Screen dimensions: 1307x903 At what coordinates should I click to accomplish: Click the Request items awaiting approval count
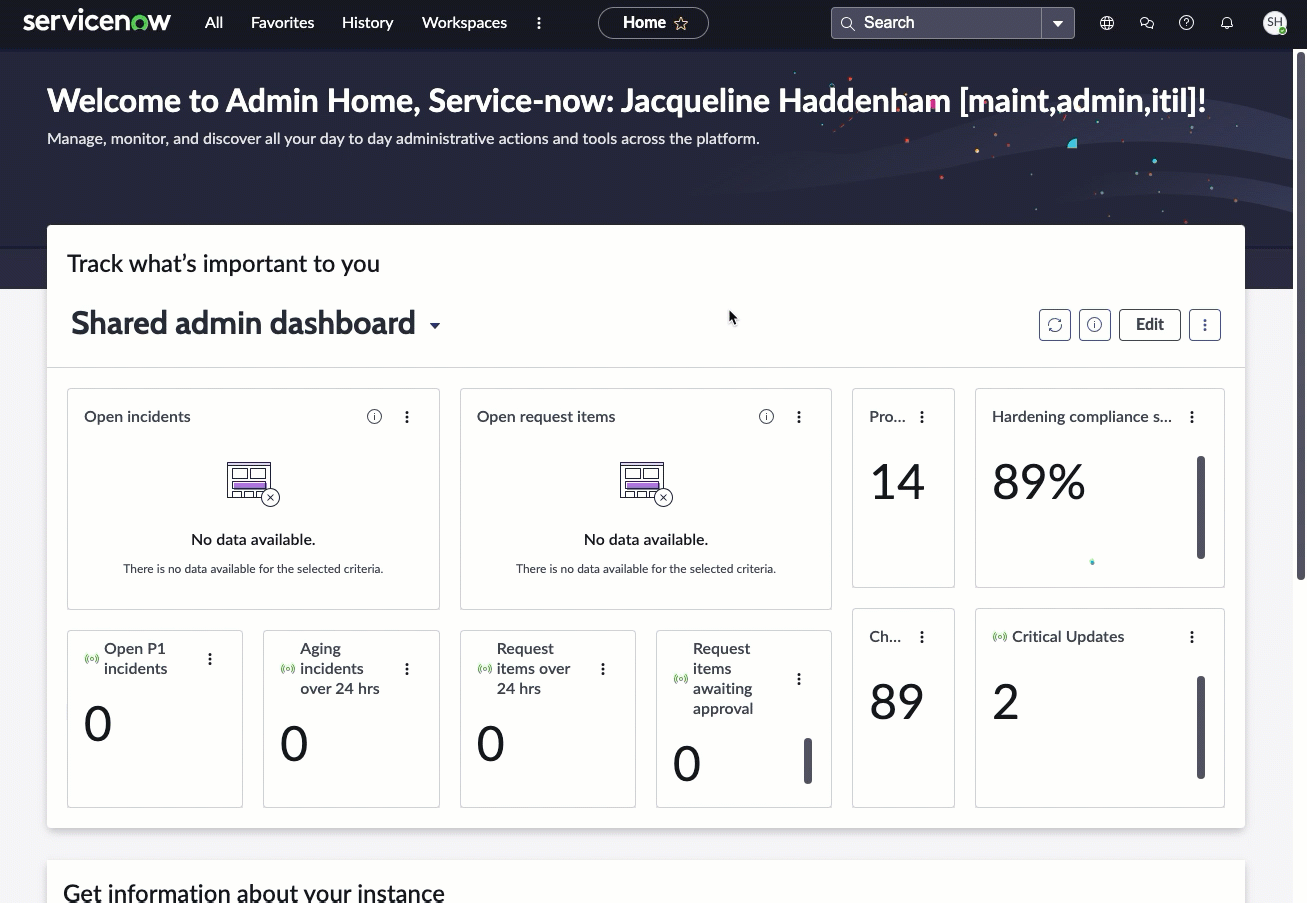(686, 764)
